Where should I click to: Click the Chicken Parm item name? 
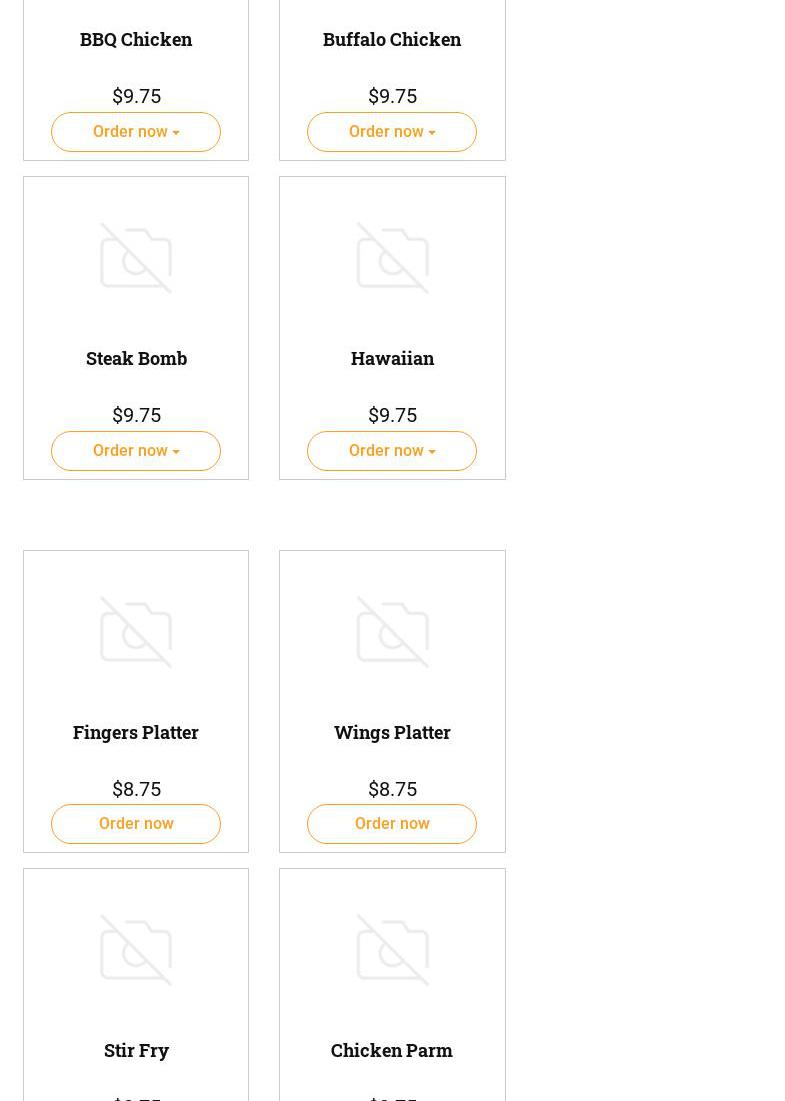click(392, 1050)
